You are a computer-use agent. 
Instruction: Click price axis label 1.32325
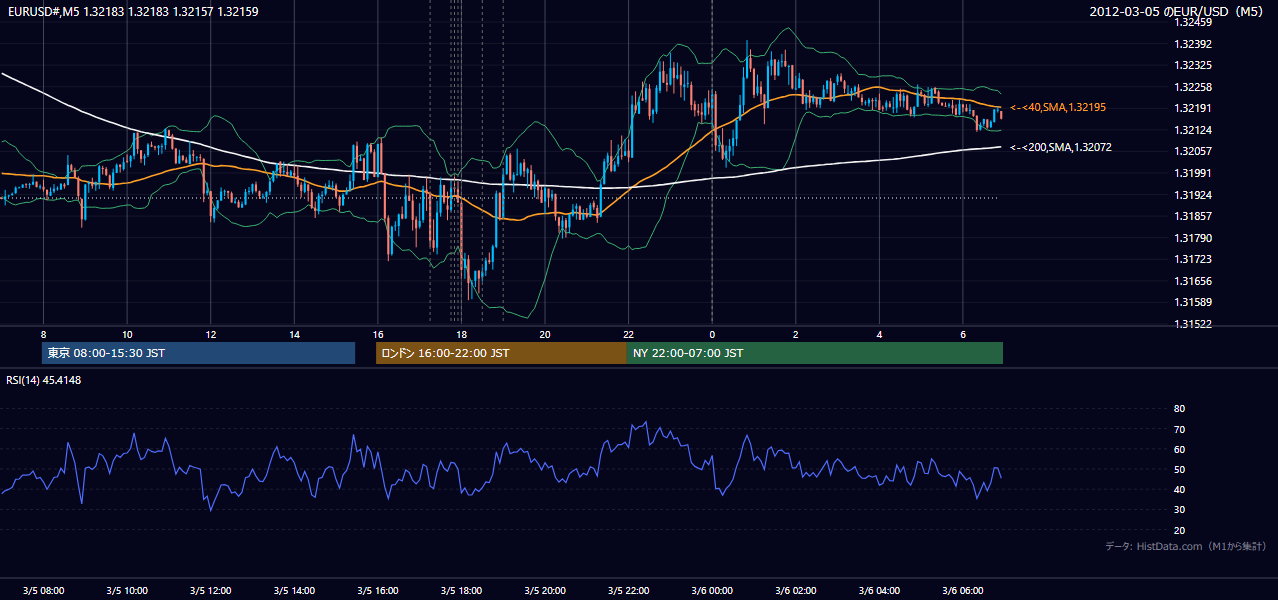(x=1193, y=65)
